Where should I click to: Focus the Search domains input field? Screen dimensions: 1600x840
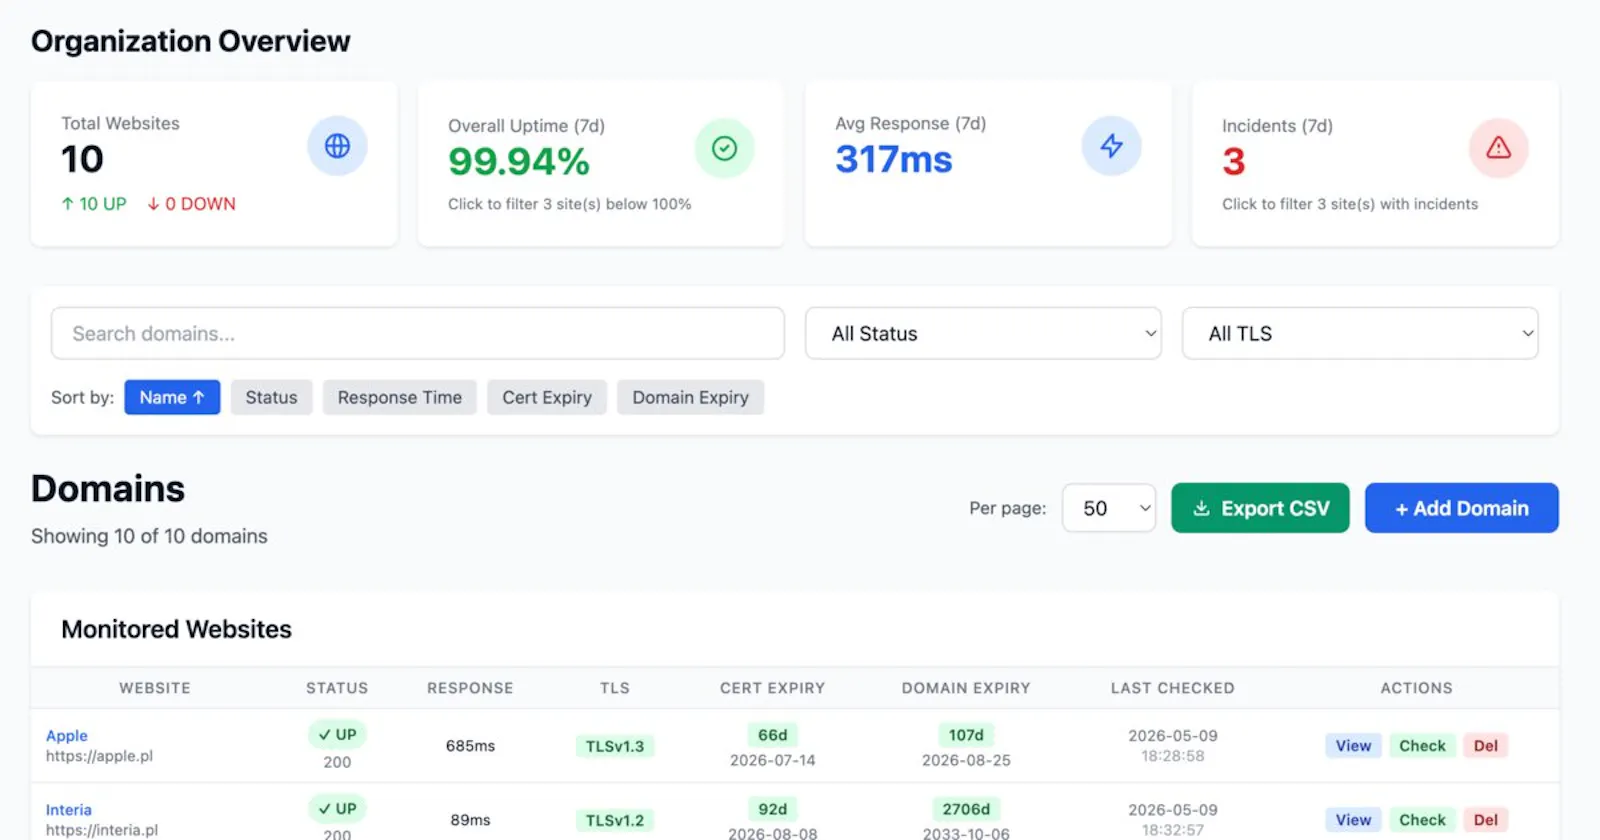click(418, 333)
